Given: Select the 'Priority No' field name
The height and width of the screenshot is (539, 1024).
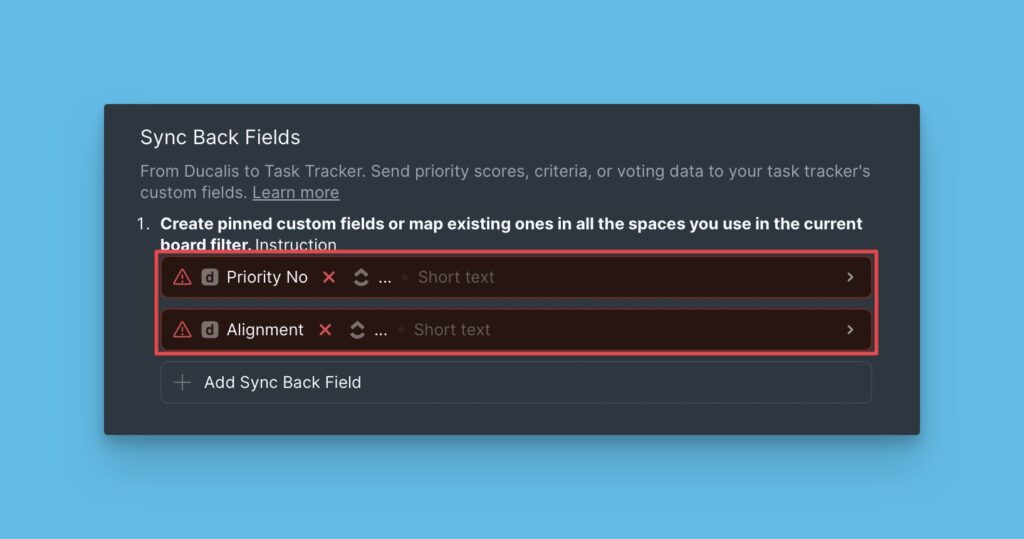Looking at the screenshot, I should pyautogui.click(x=267, y=277).
